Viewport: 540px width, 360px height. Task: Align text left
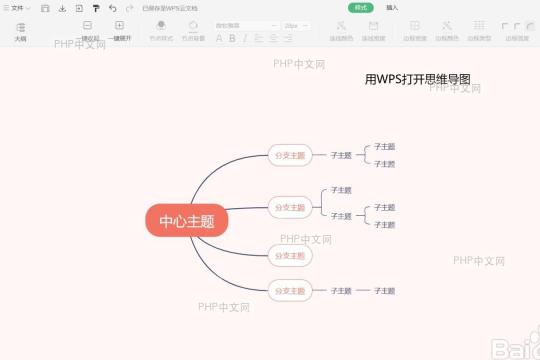click(259, 38)
